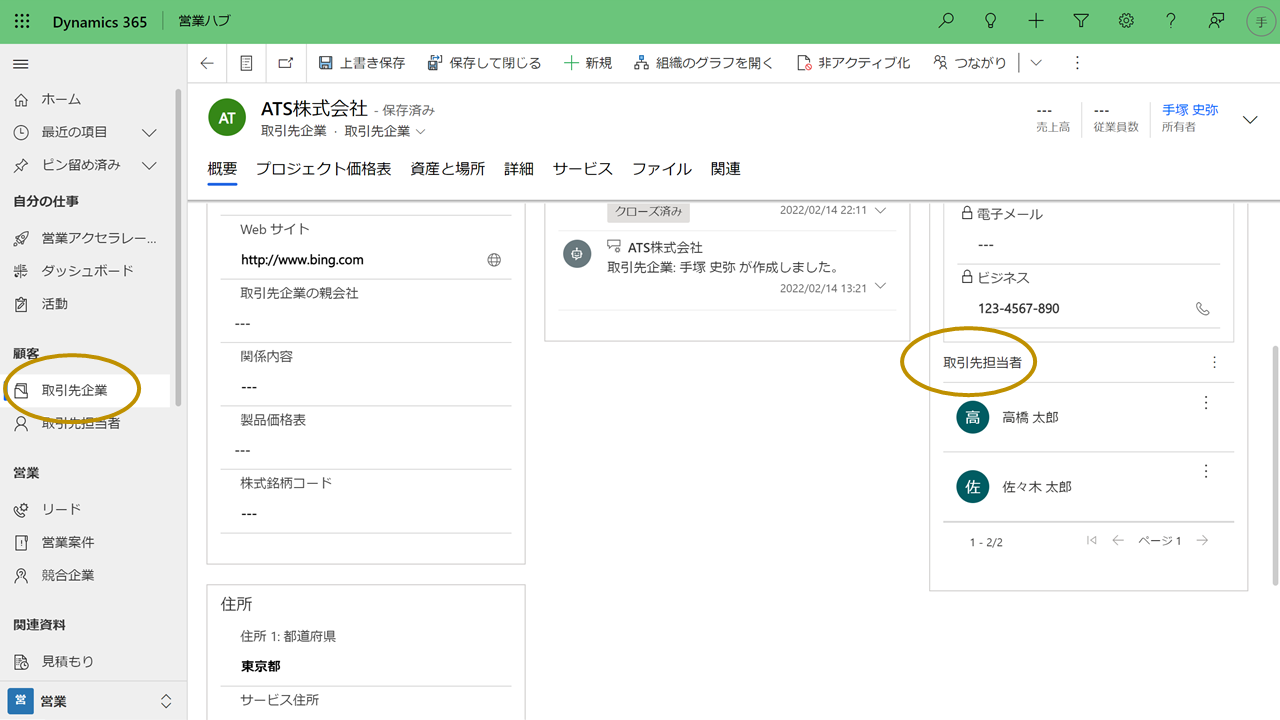Open more options for 取引先担当者 section

(1215, 362)
